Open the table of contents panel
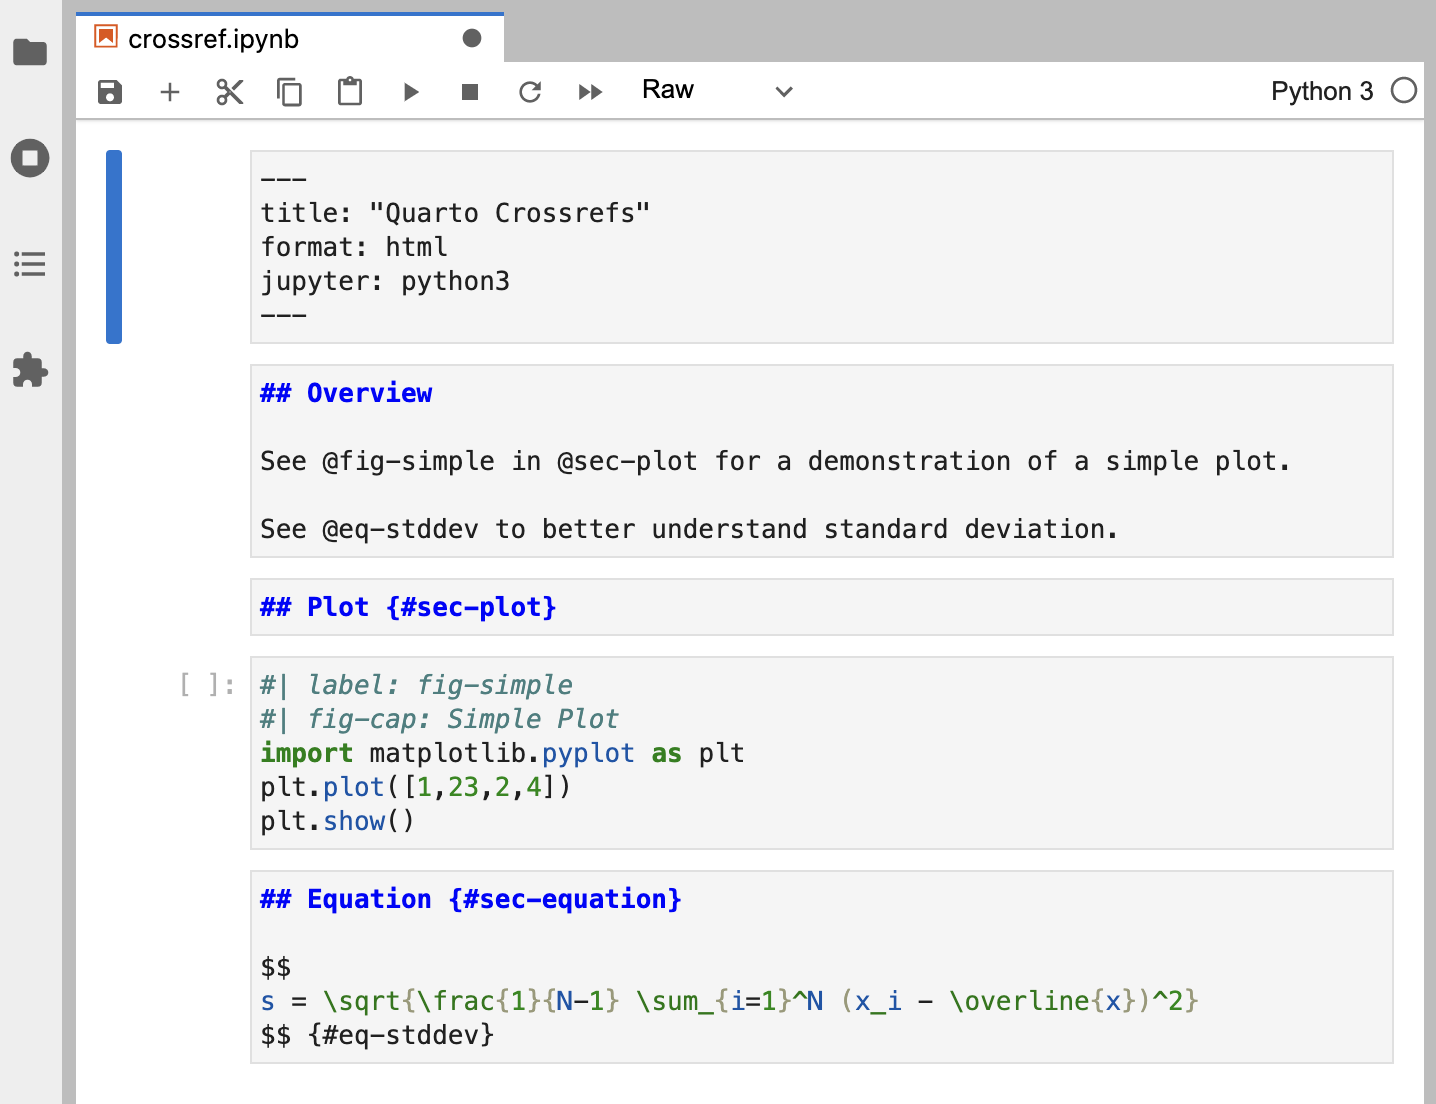This screenshot has height=1104, width=1436. (x=30, y=264)
